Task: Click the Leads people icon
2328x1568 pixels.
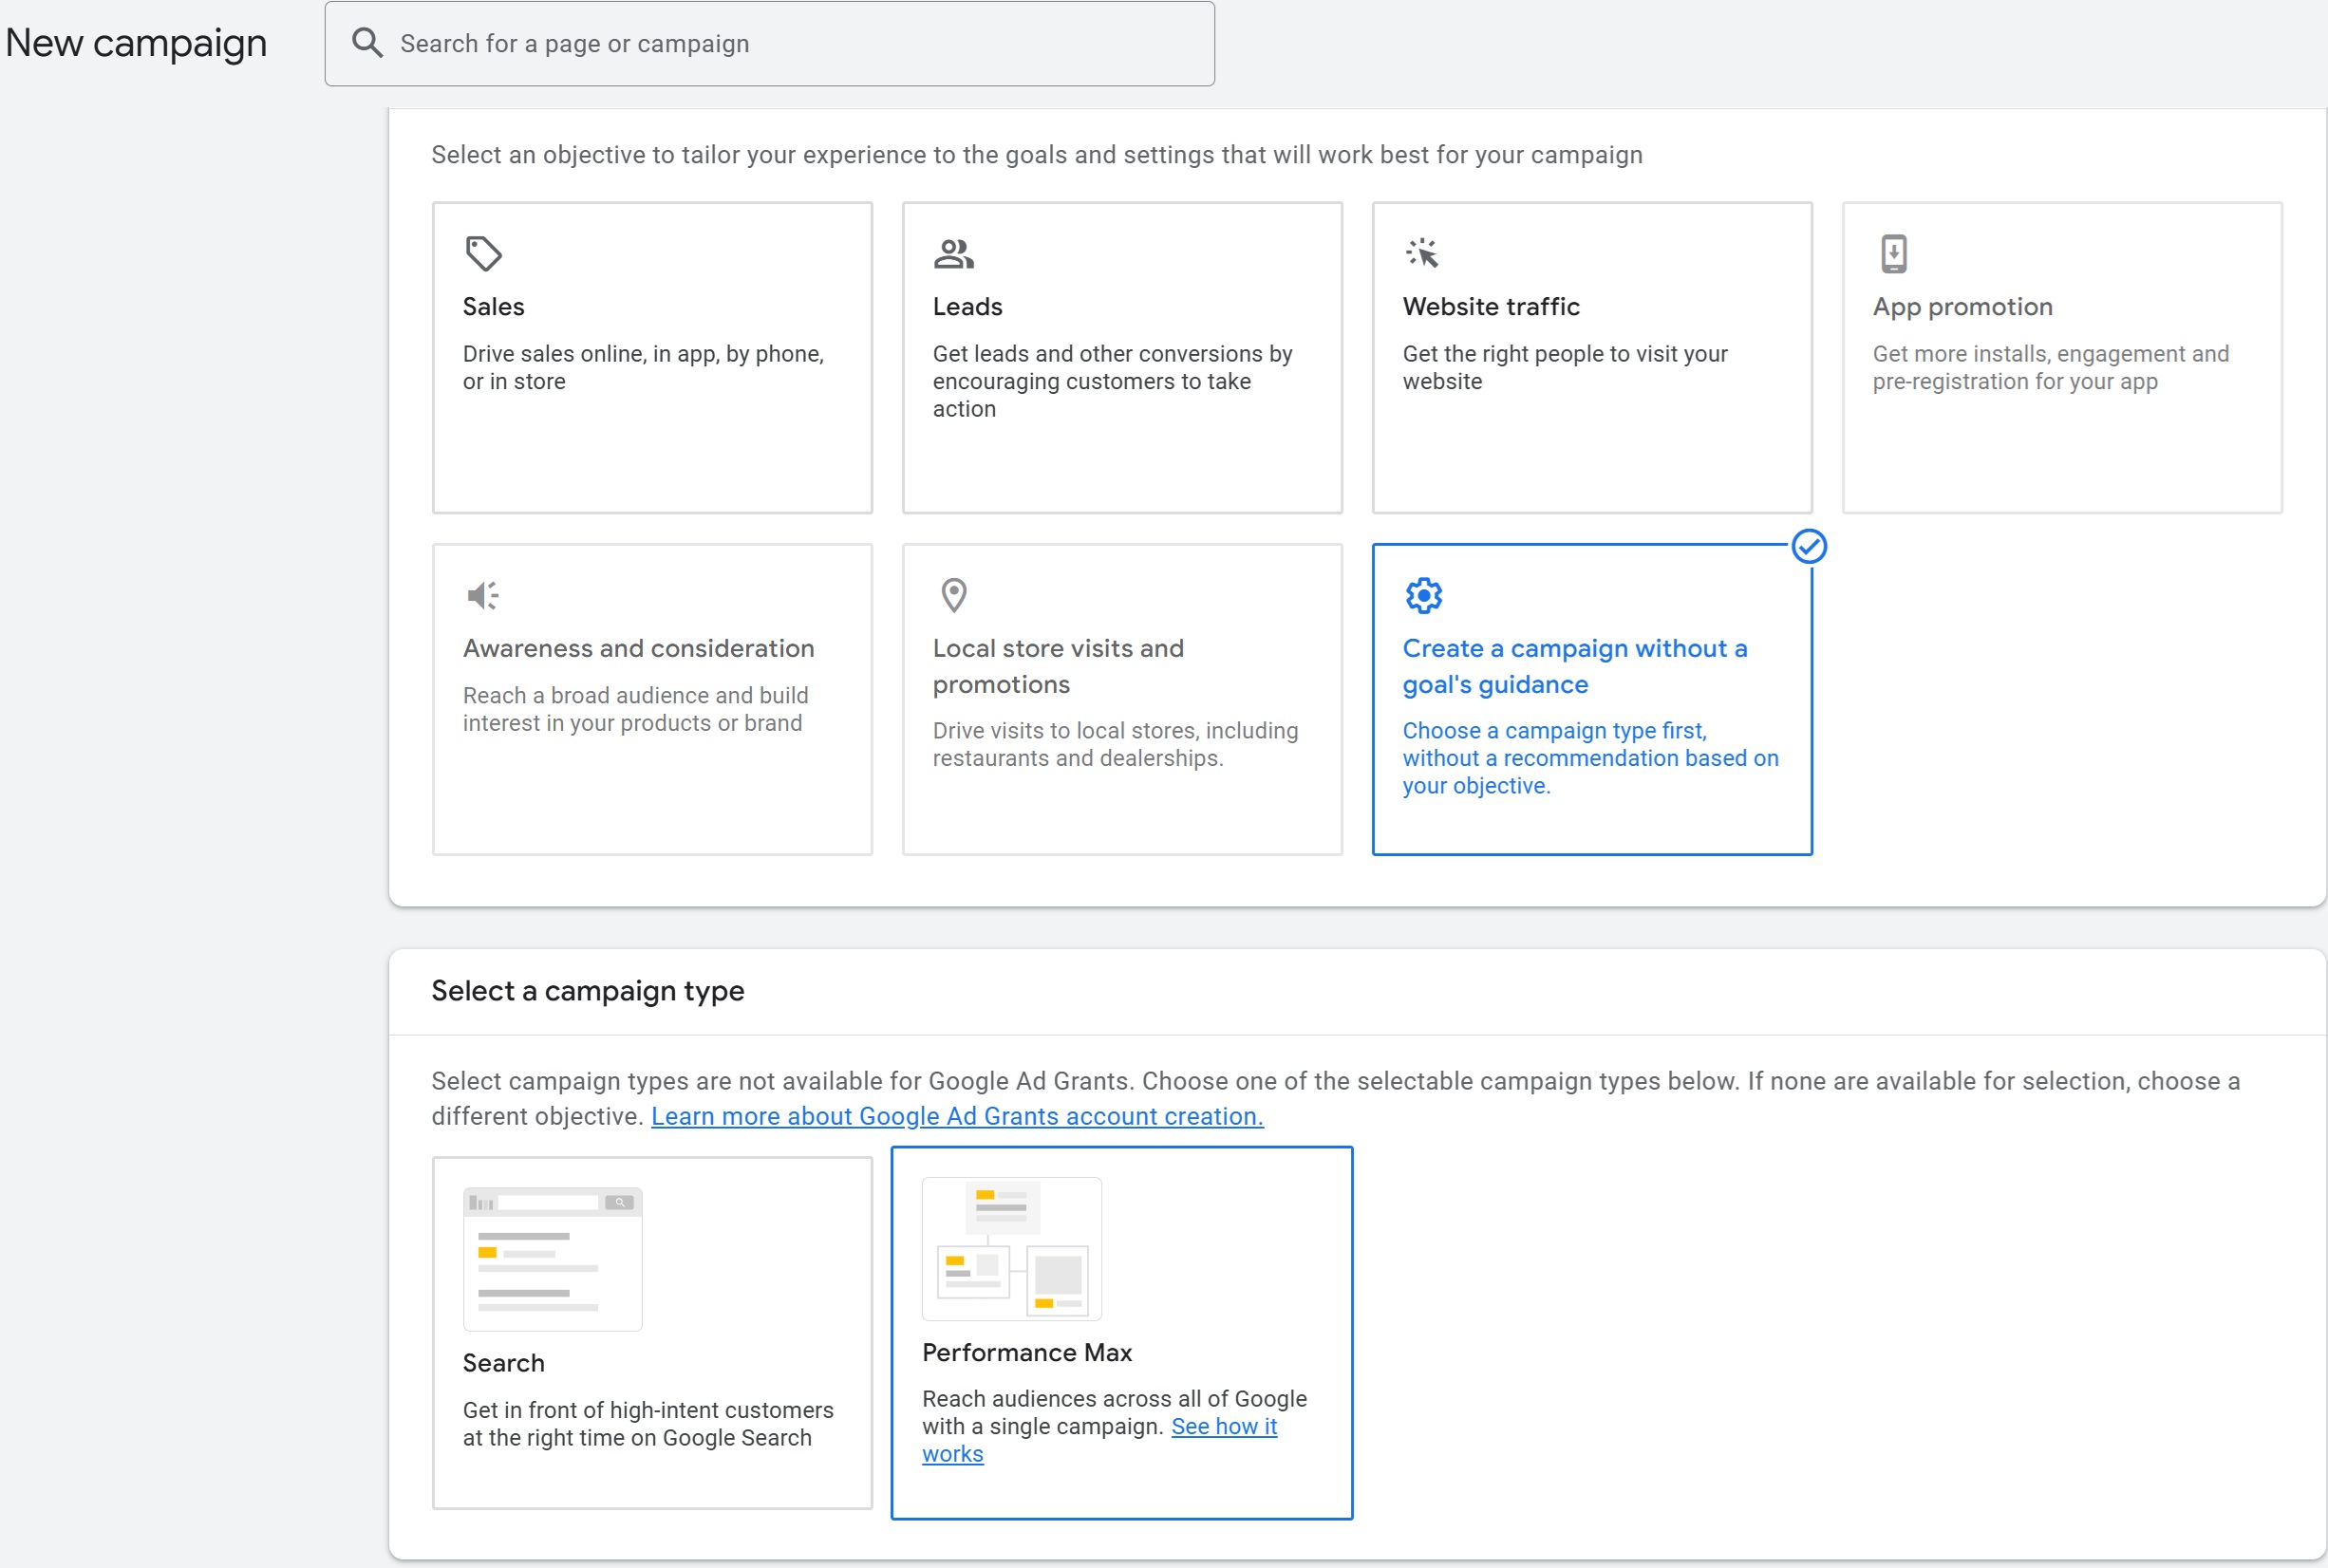Action: click(x=953, y=253)
